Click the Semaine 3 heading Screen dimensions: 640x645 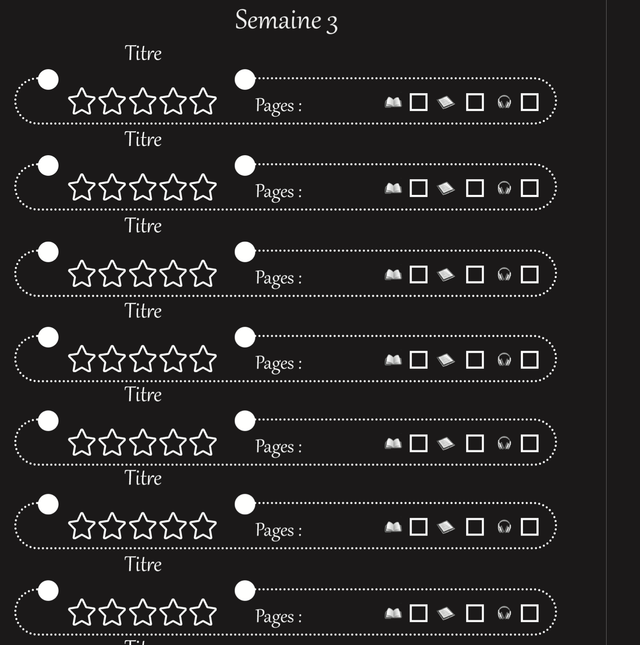[x=286, y=20]
